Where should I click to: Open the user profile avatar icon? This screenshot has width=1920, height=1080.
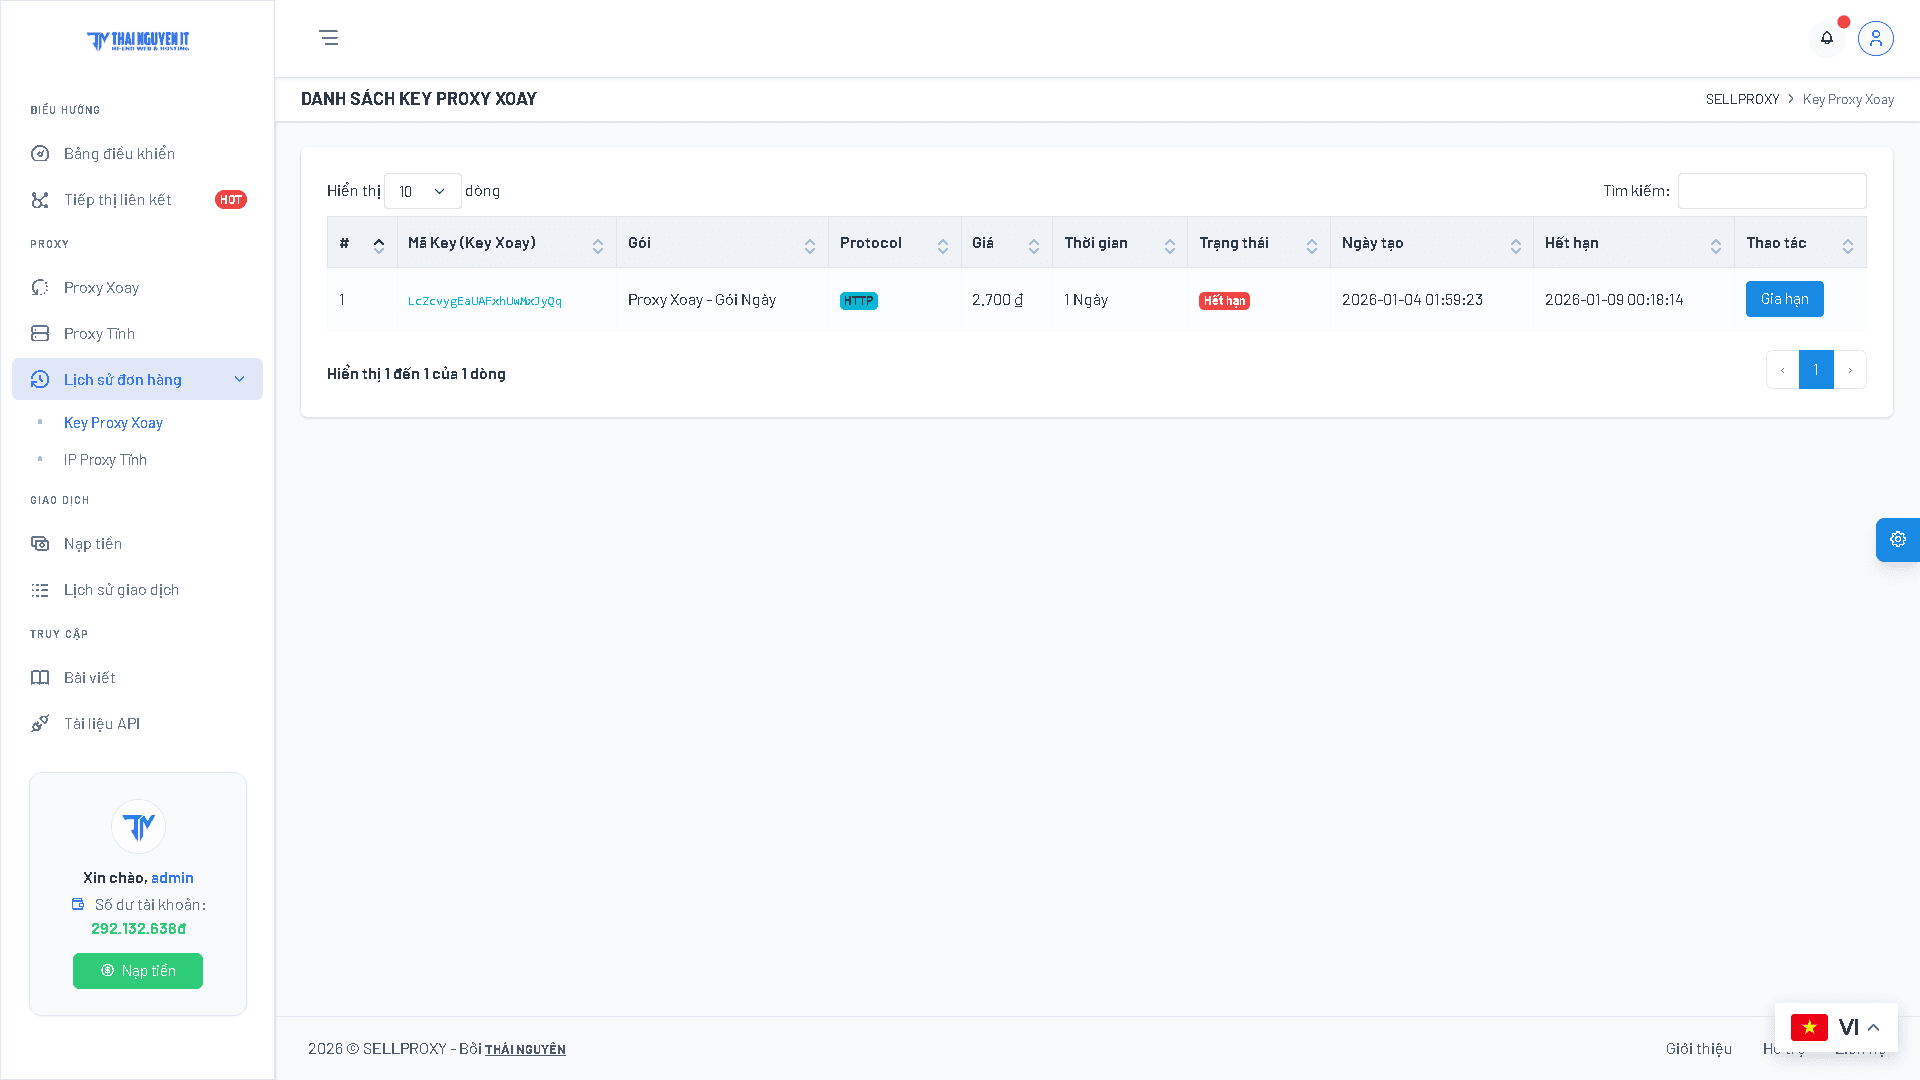1876,38
